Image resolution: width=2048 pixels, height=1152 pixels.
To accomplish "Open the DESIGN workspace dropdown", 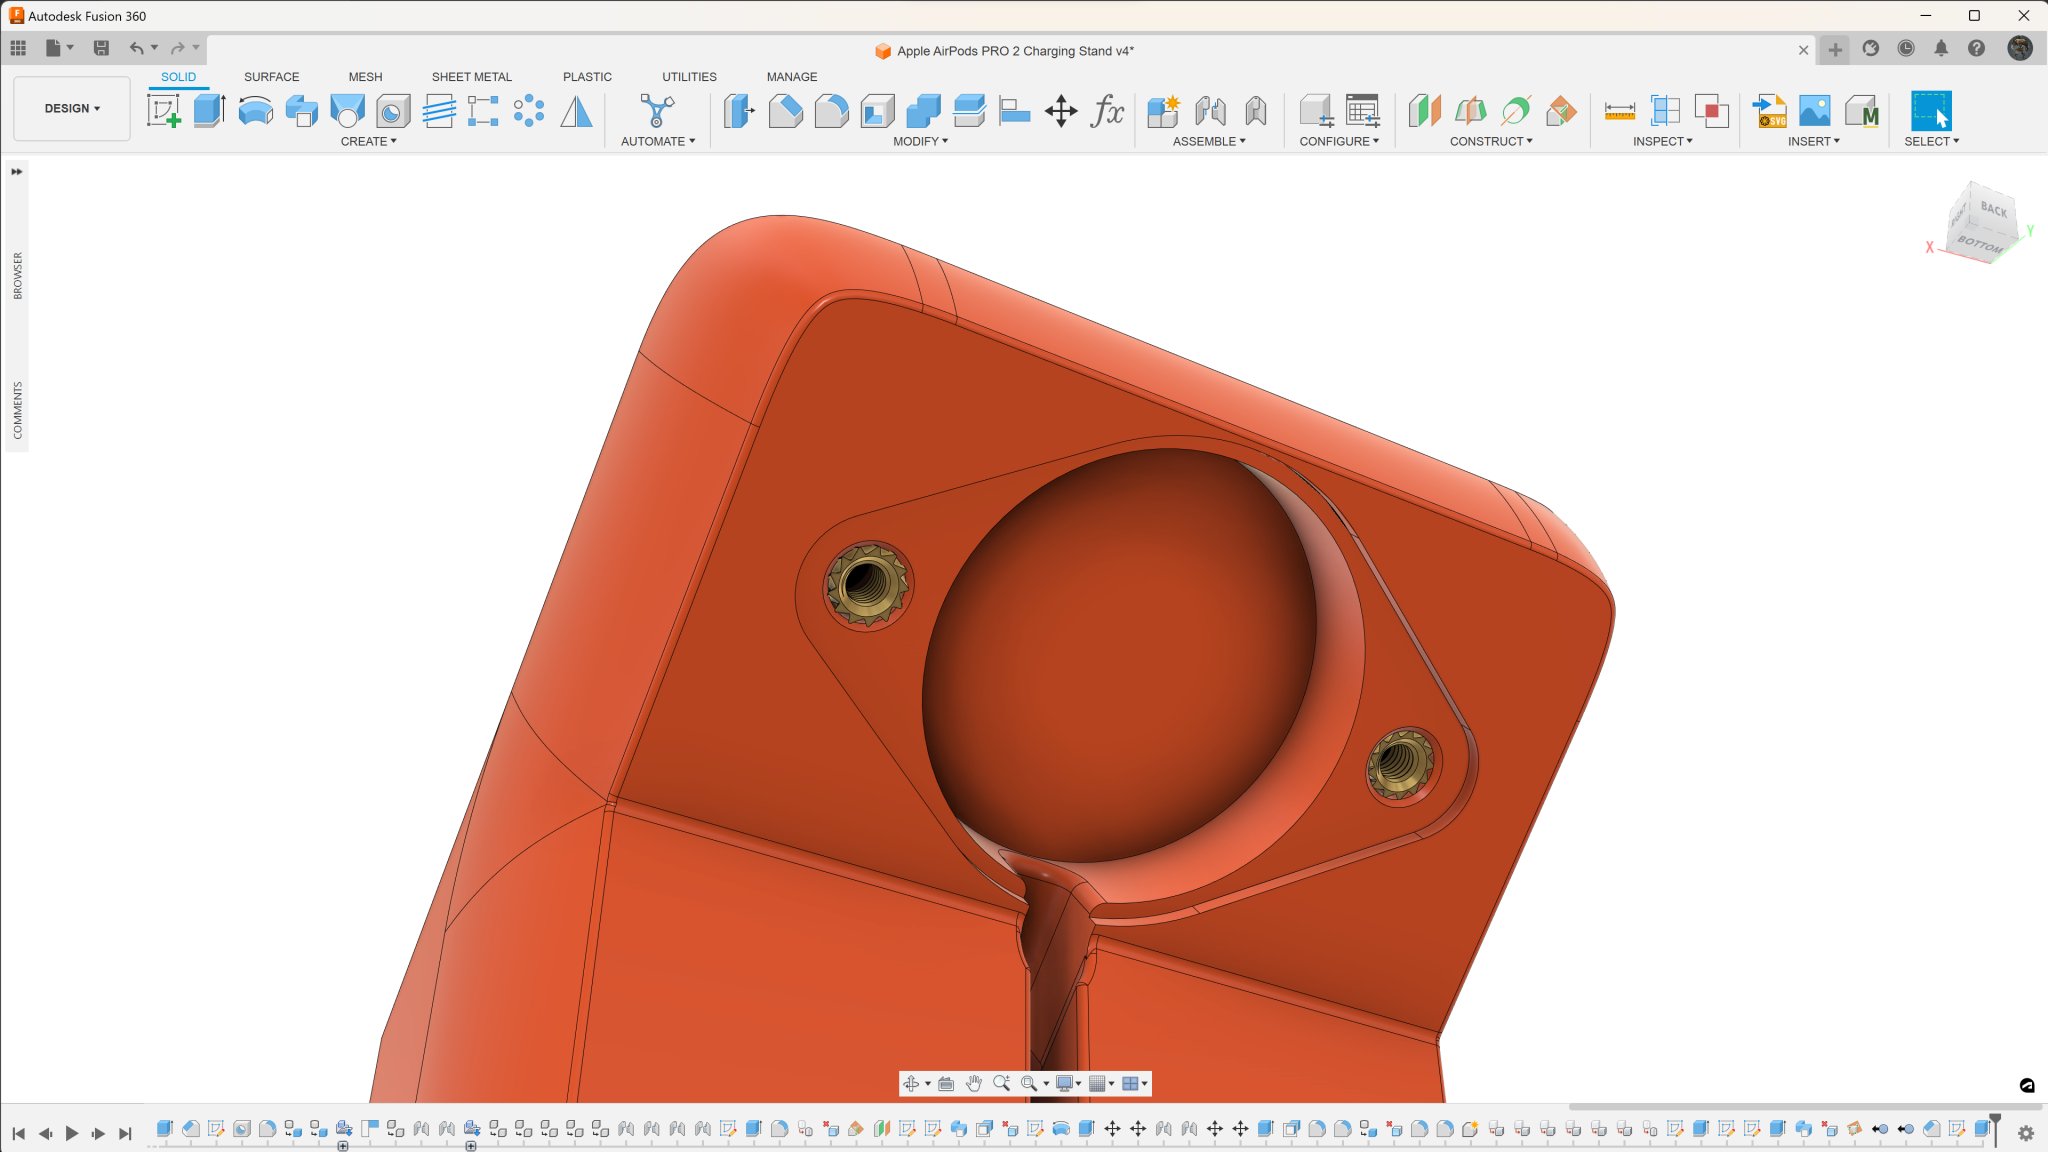I will click(72, 108).
